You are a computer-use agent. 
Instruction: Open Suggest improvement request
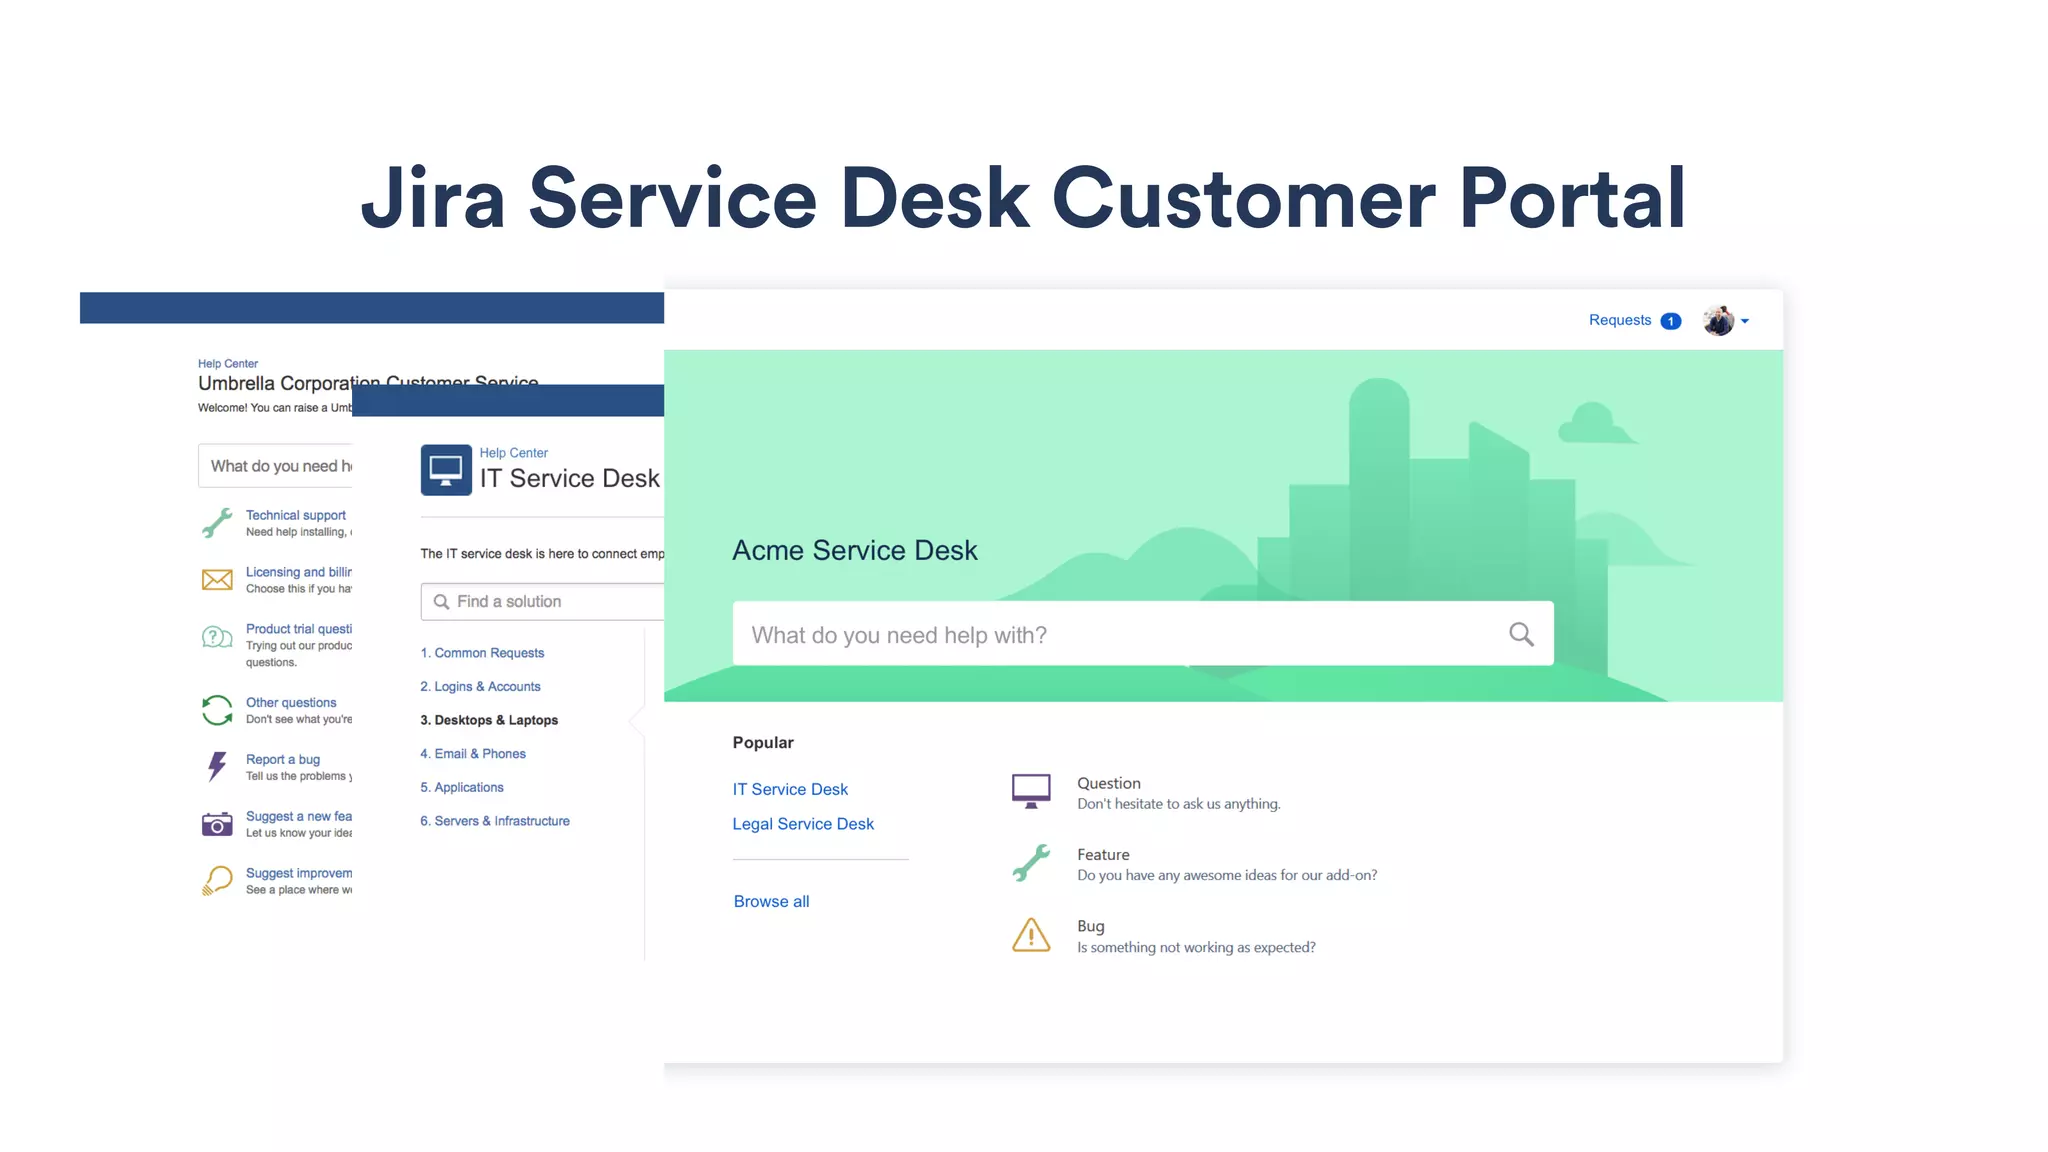[299, 874]
